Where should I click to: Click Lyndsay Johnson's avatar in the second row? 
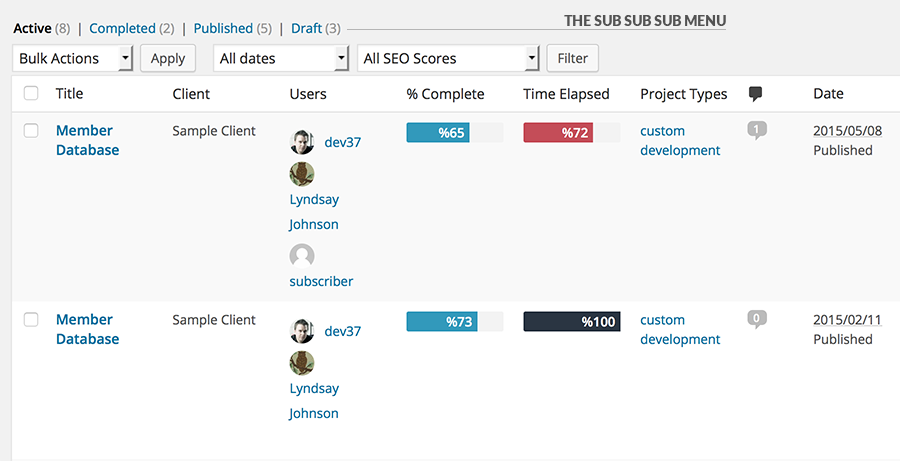[302, 363]
